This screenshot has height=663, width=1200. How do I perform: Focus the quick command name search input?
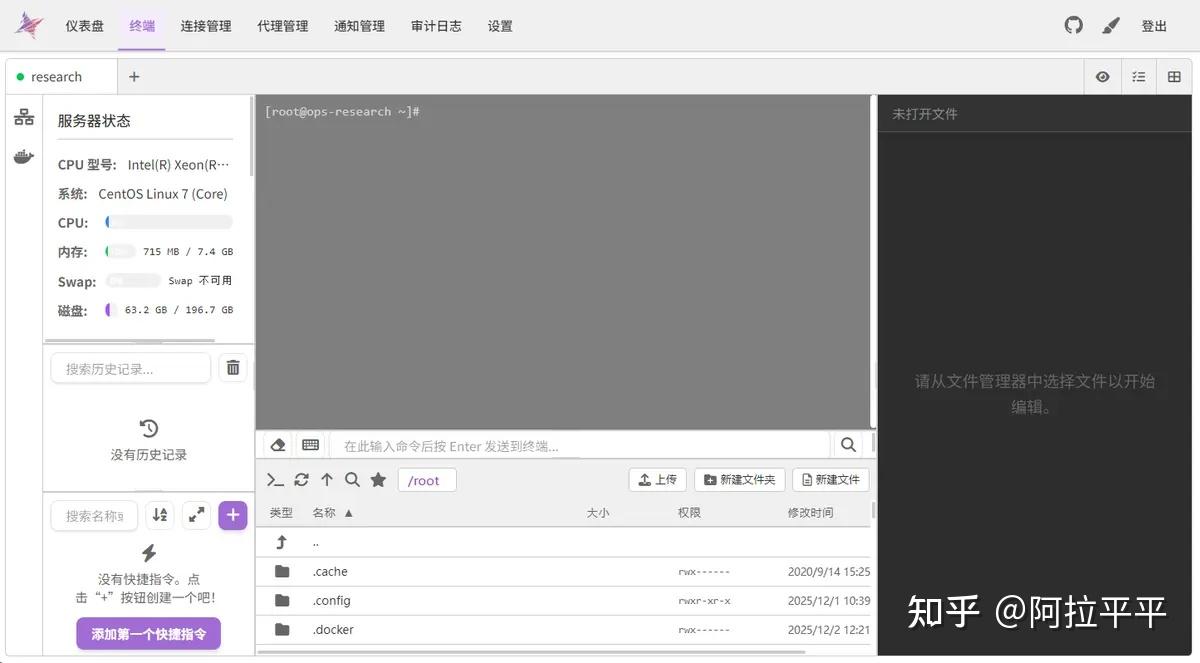[x=94, y=515]
